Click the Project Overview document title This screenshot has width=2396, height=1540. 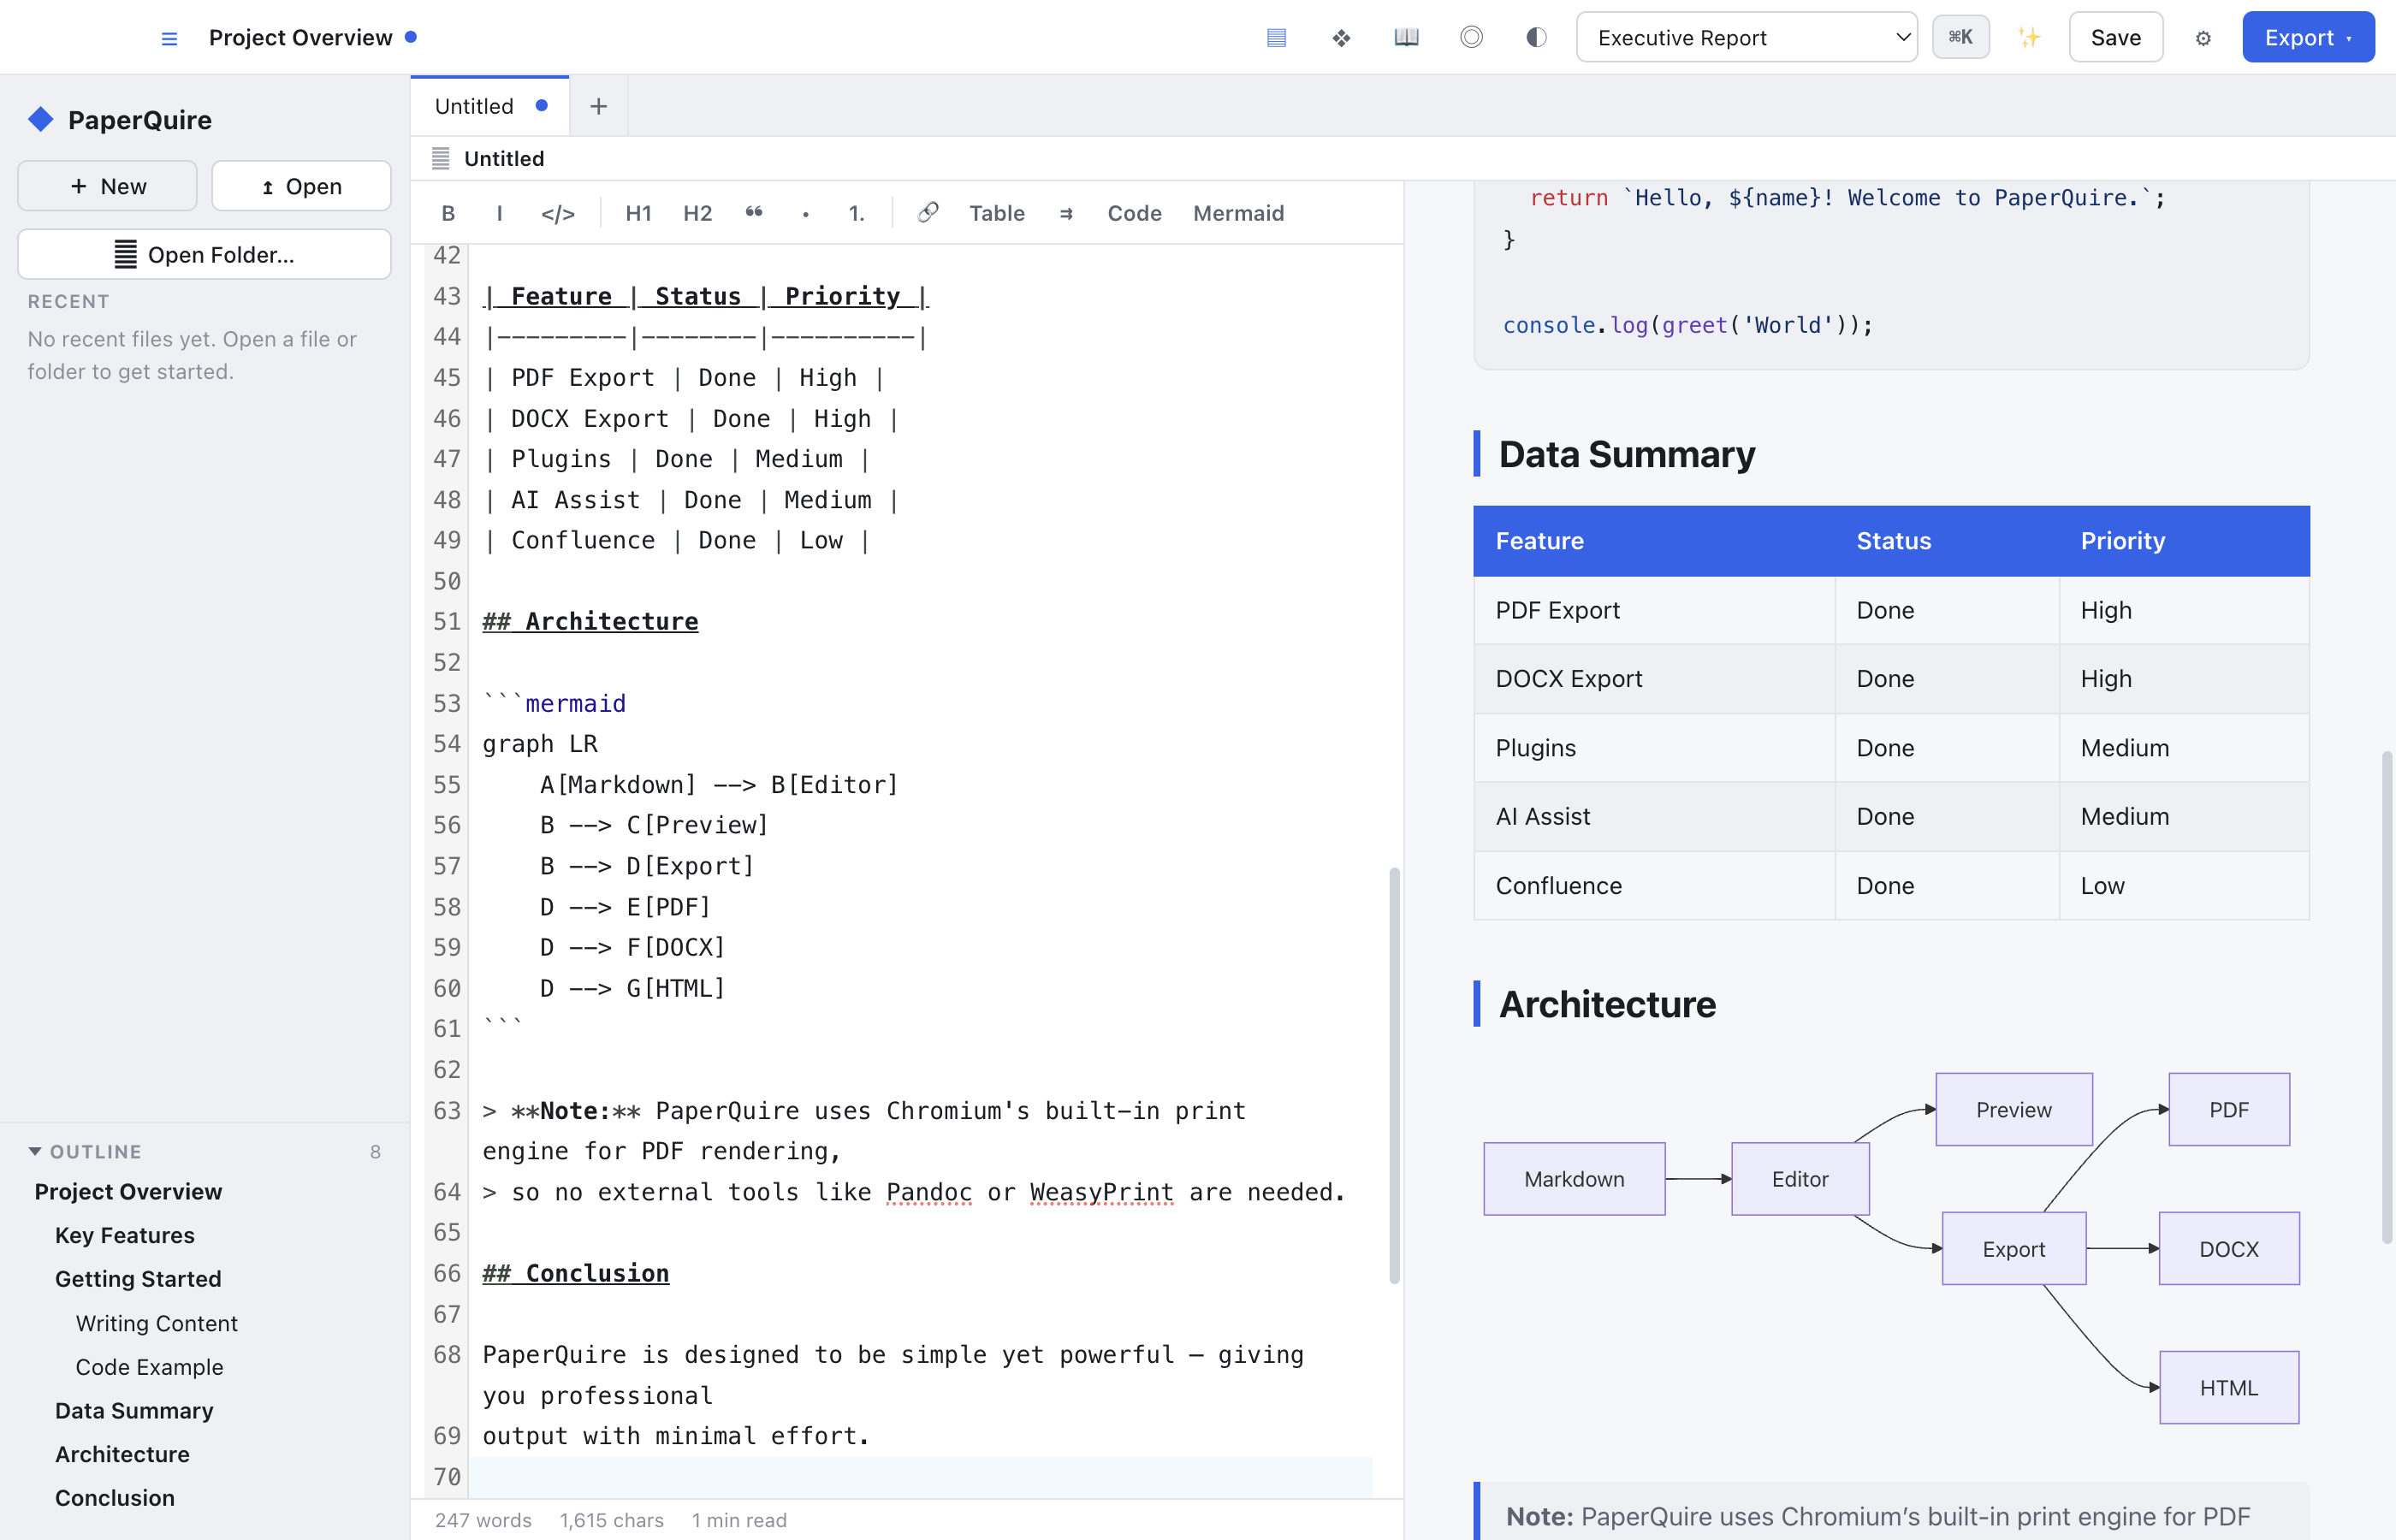[301, 38]
